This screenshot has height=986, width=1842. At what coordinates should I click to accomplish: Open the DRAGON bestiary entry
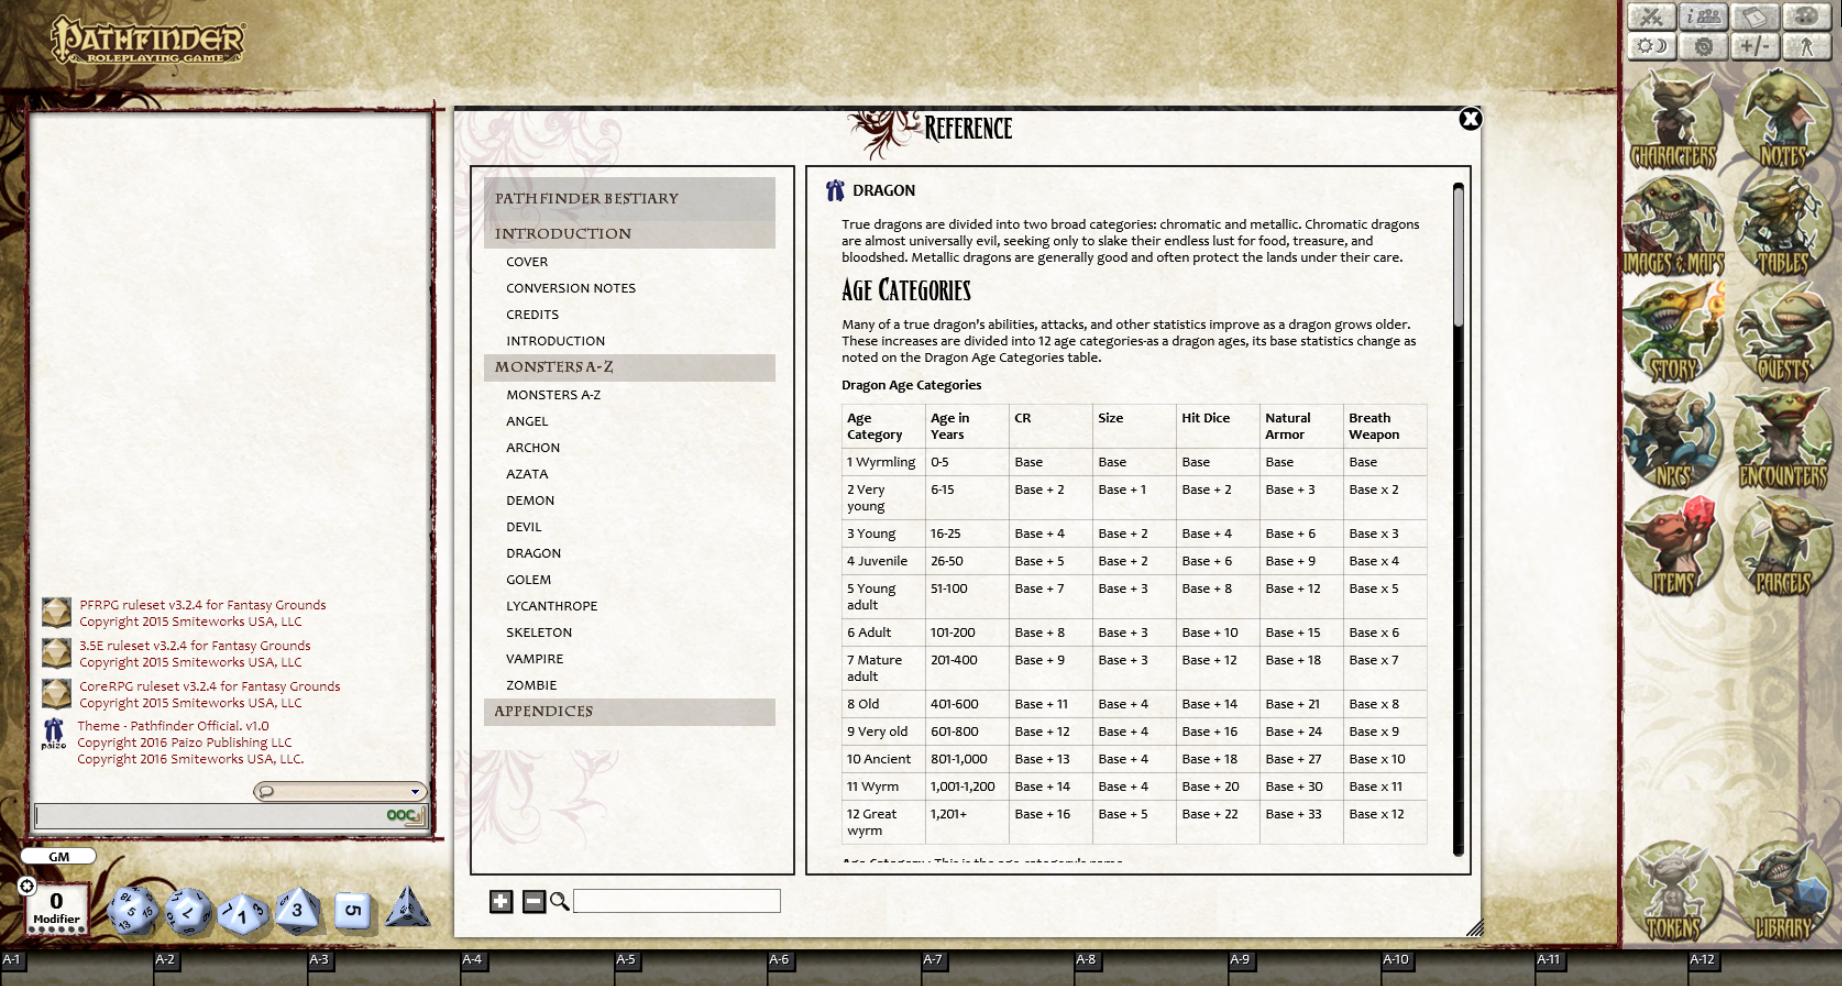pos(535,553)
